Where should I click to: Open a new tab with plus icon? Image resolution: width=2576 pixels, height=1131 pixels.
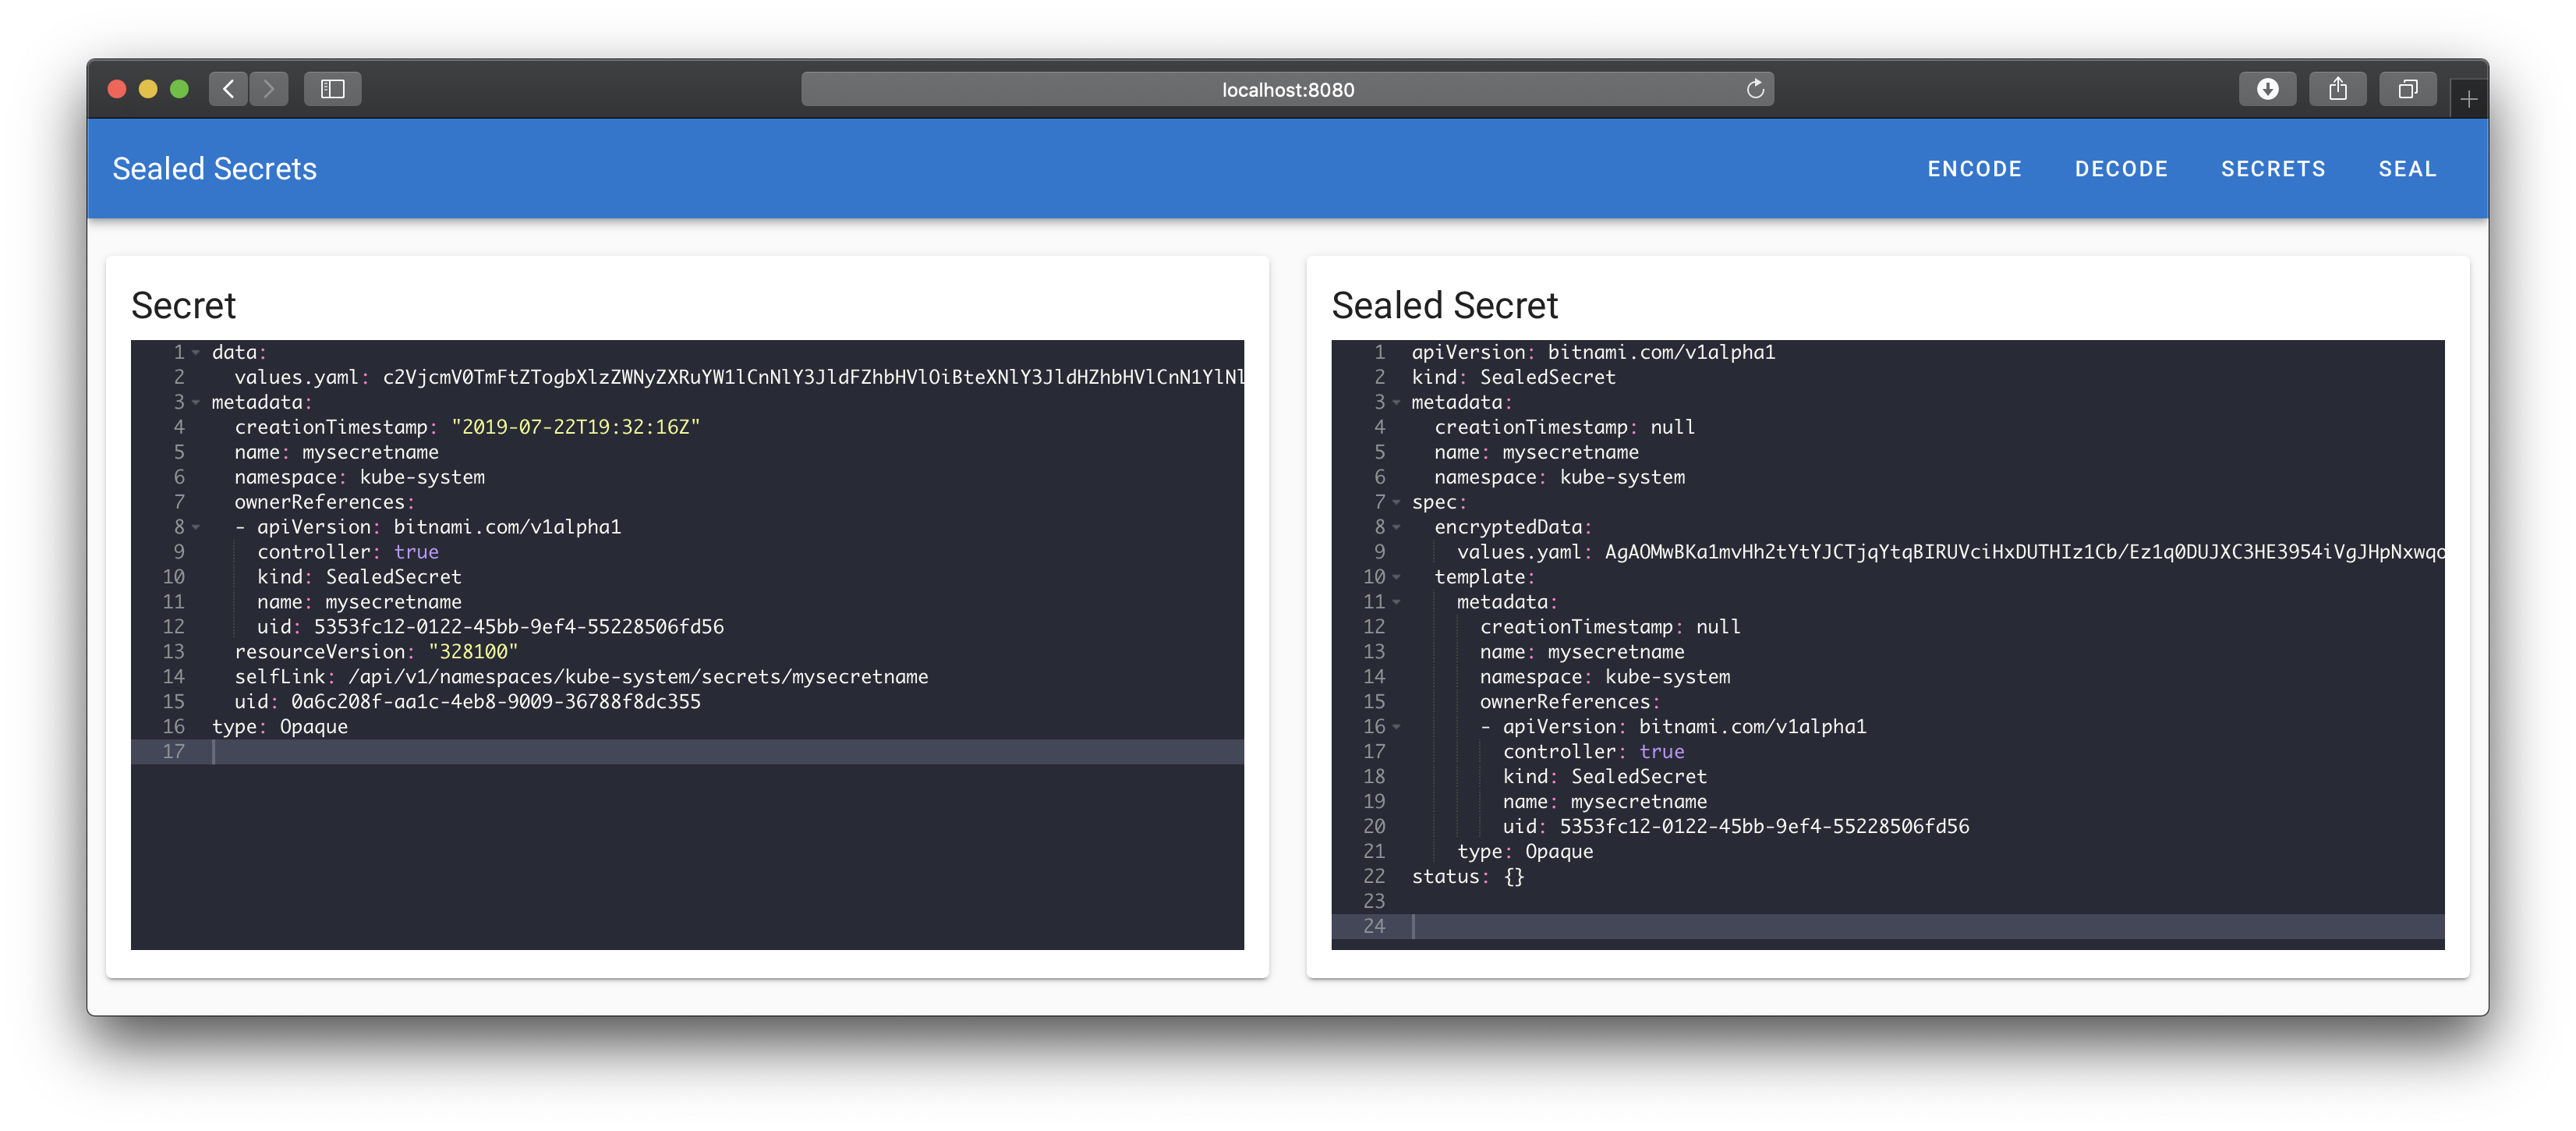[2468, 99]
